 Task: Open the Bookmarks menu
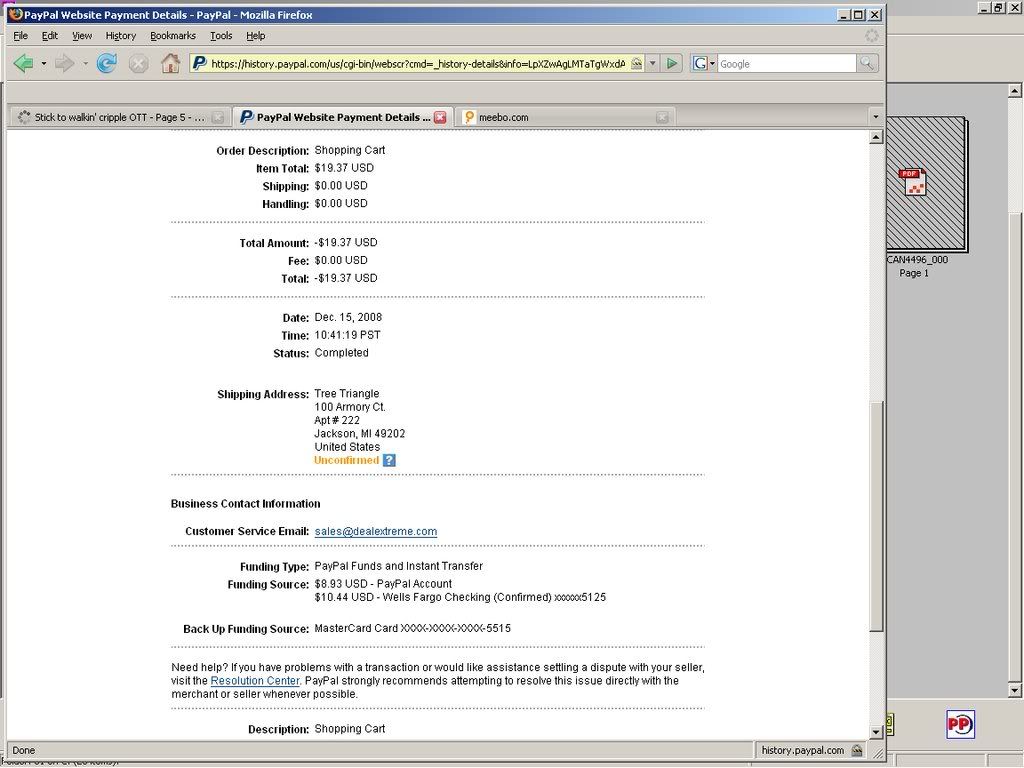click(x=173, y=36)
